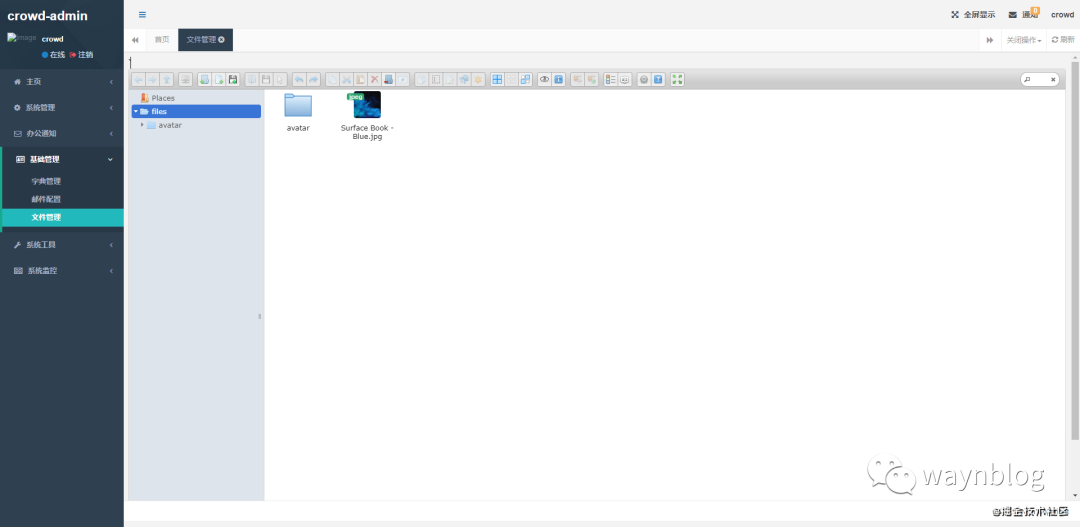1080x527 pixels.
Task: Click the scroll tabs left double-arrow
Action: [x=135, y=40]
